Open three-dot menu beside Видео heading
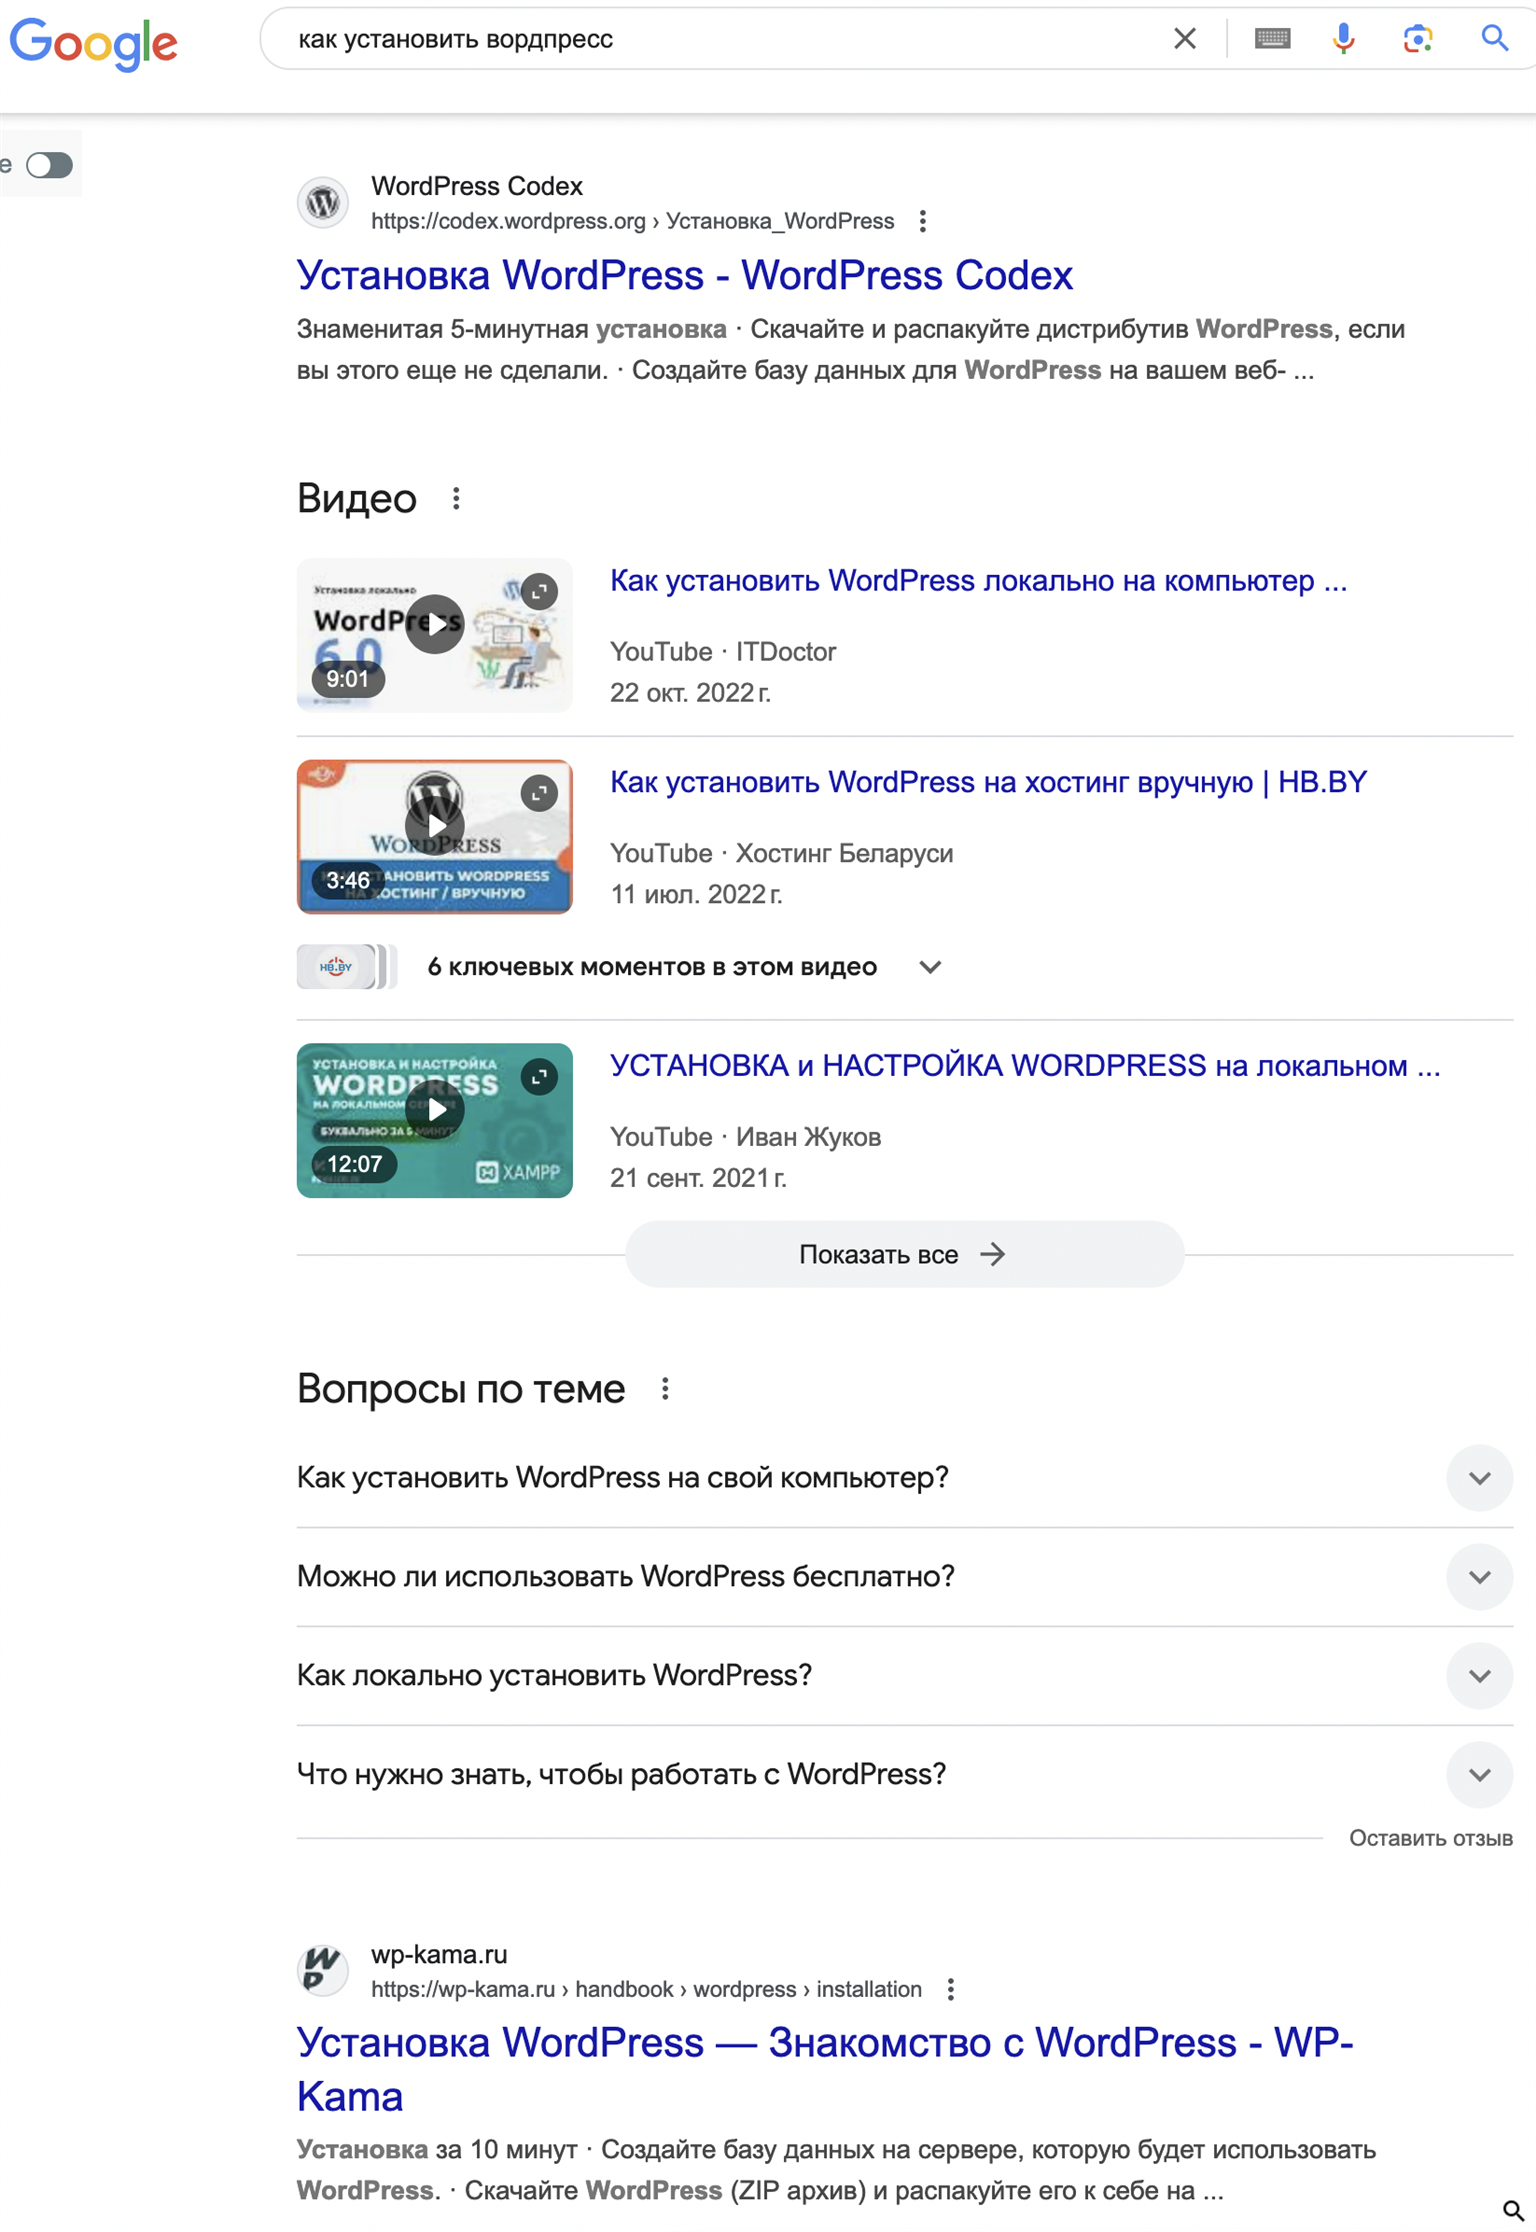The height and width of the screenshot is (2232, 1536). coord(456,499)
